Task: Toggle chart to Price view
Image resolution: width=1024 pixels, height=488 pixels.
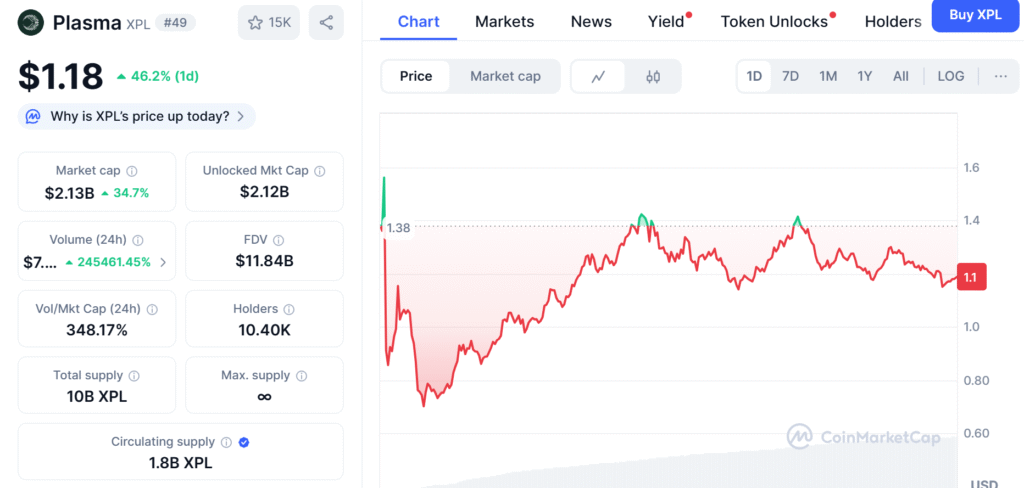Action: (416, 76)
